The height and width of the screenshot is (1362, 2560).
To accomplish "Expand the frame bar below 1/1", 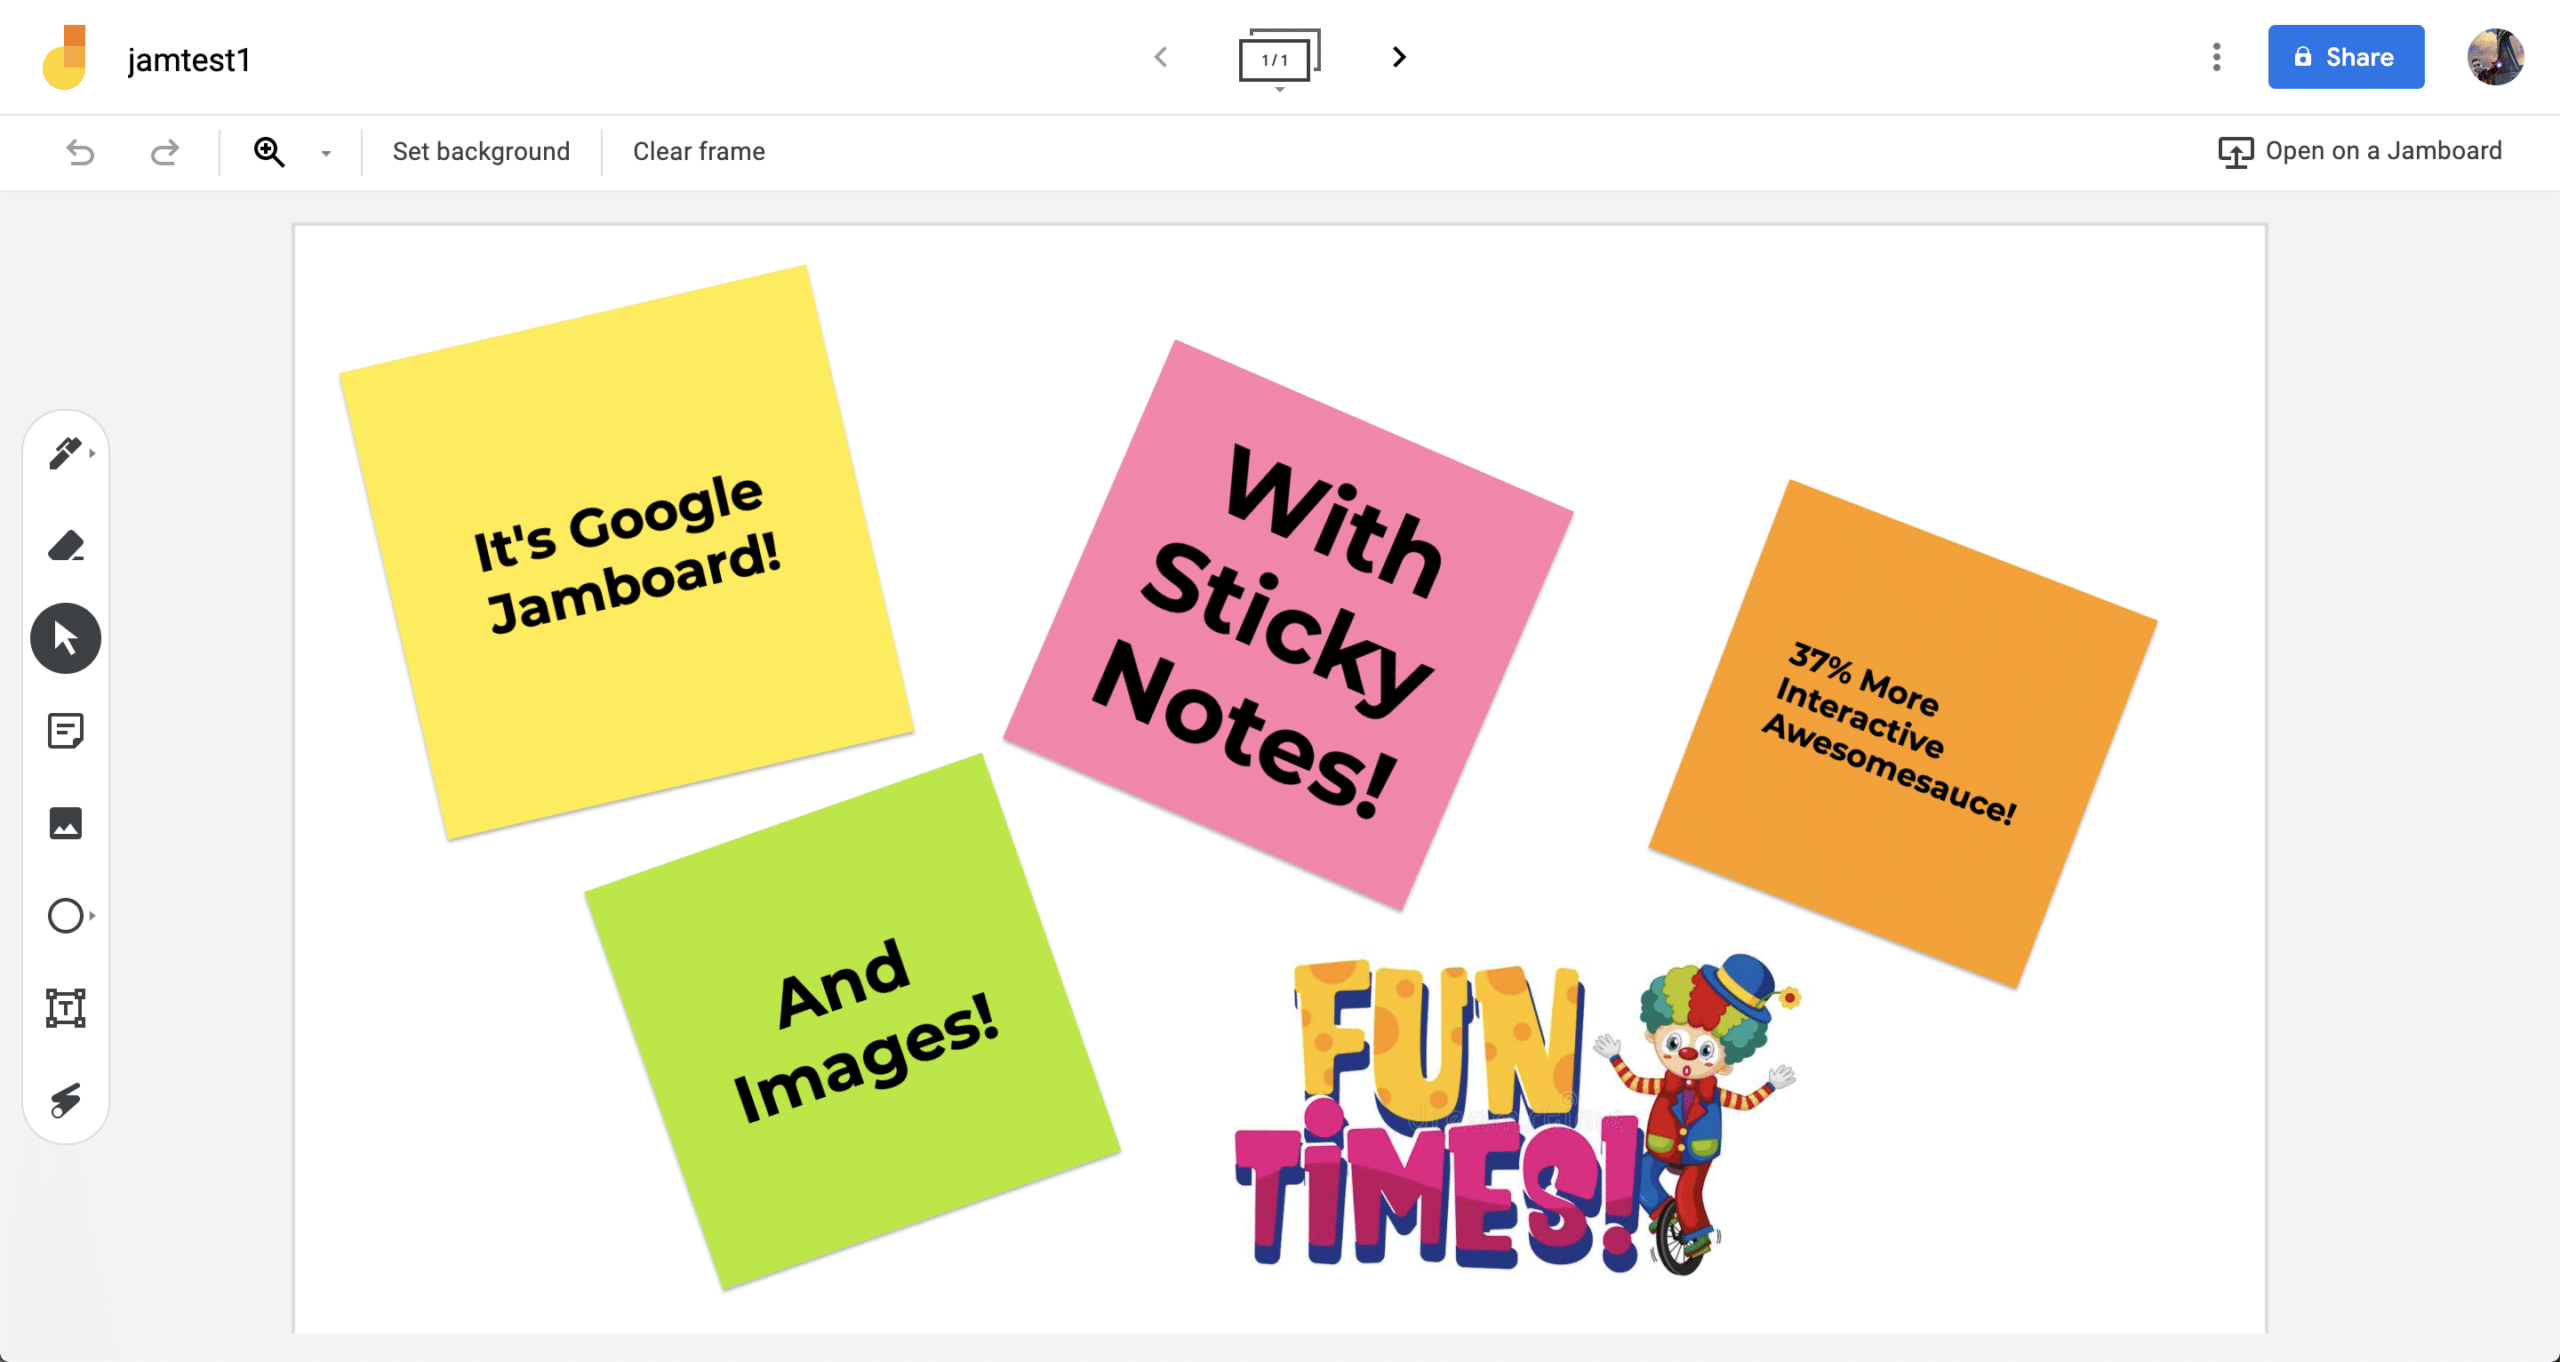I will [x=1278, y=90].
